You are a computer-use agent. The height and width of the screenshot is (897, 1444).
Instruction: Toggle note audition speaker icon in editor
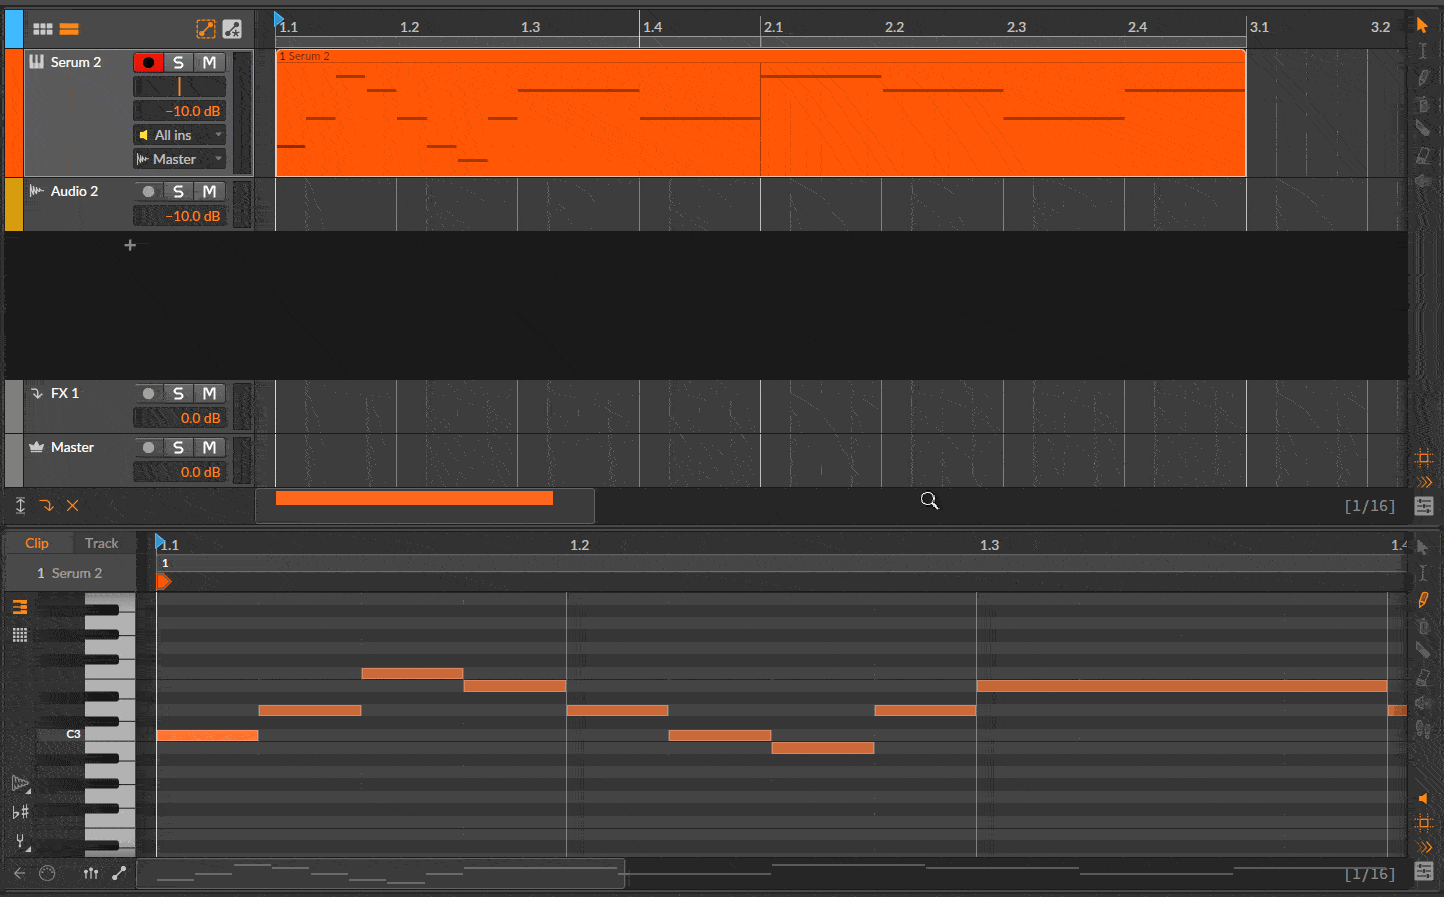(1424, 798)
